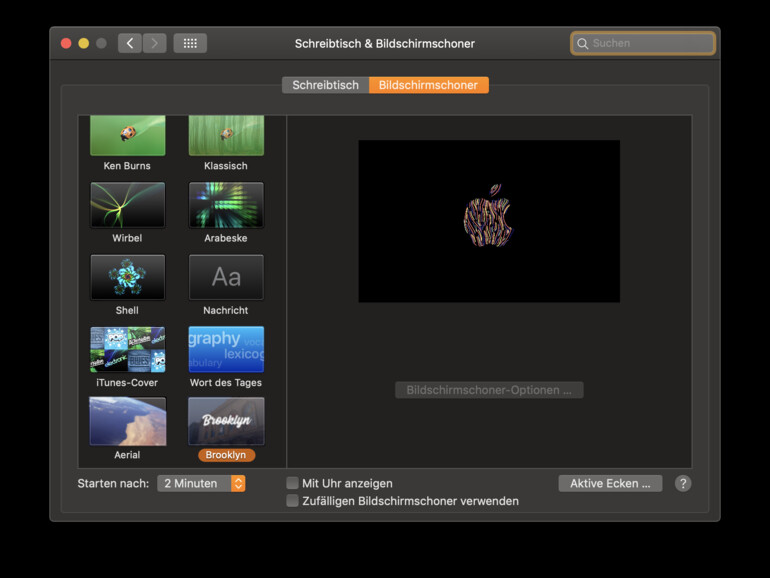This screenshot has width=770, height=578.
Task: Focus the Suchen search field
Action: (x=643, y=43)
